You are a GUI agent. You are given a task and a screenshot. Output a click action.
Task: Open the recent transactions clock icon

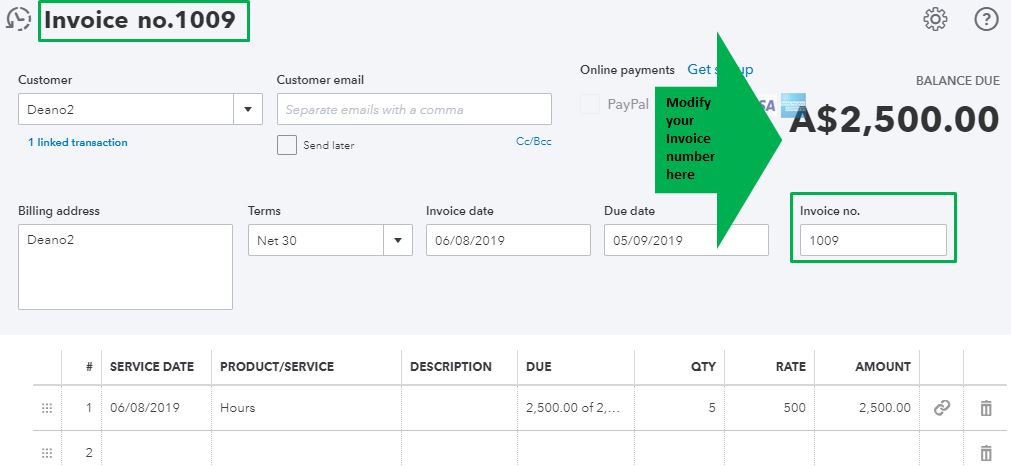pos(18,20)
